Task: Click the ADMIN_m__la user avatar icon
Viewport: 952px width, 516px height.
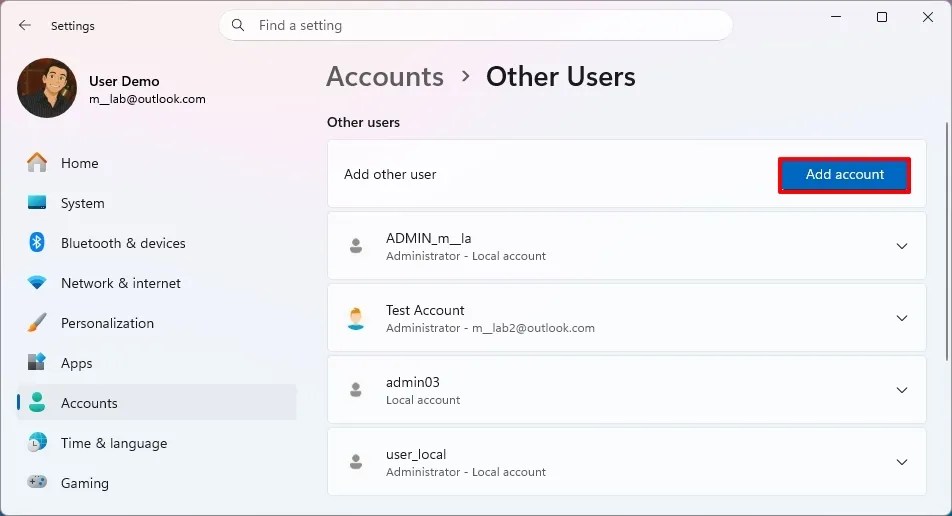Action: (356, 246)
